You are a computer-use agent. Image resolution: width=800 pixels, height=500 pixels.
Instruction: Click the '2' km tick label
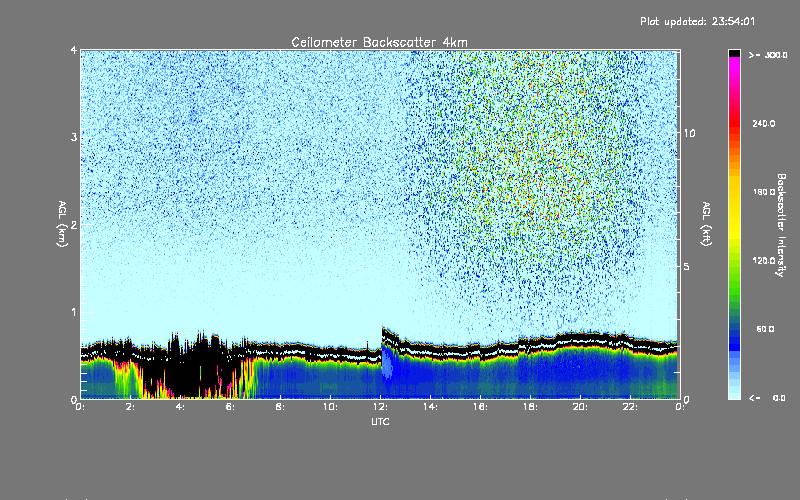tap(74, 224)
